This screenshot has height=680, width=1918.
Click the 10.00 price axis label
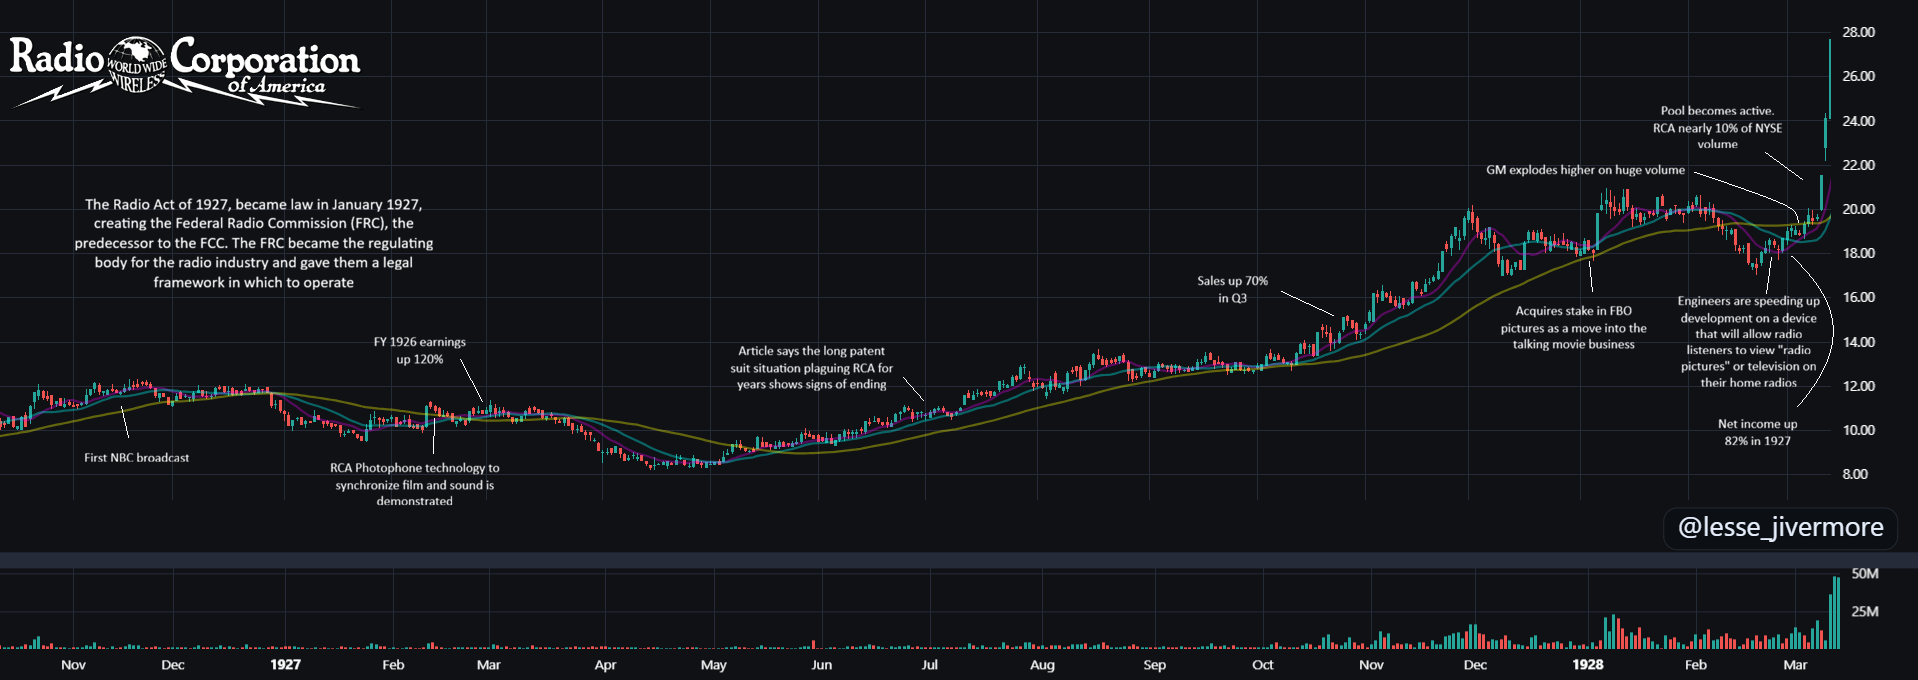1858,430
